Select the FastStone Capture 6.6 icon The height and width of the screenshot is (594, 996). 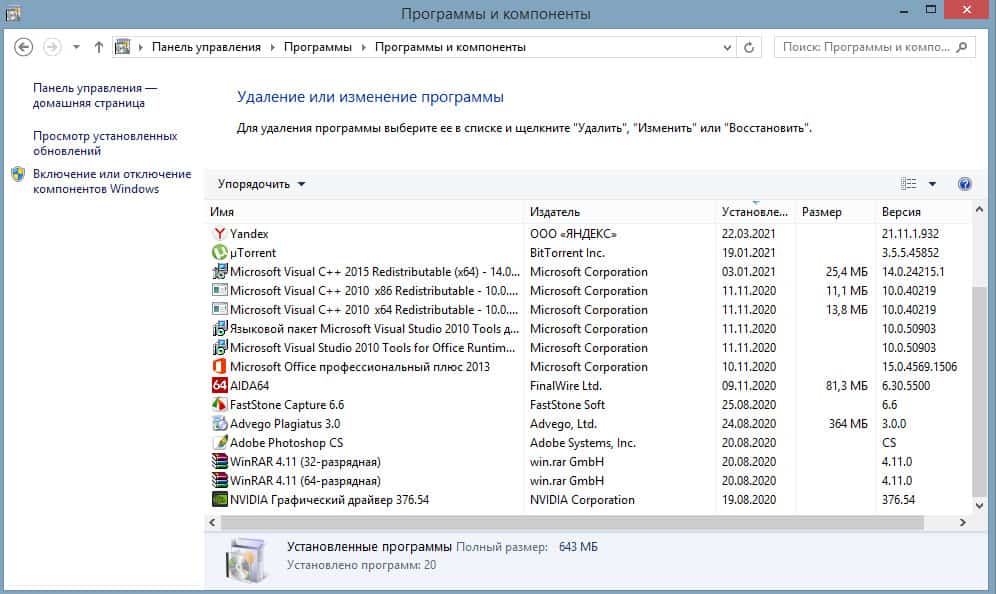[220, 405]
